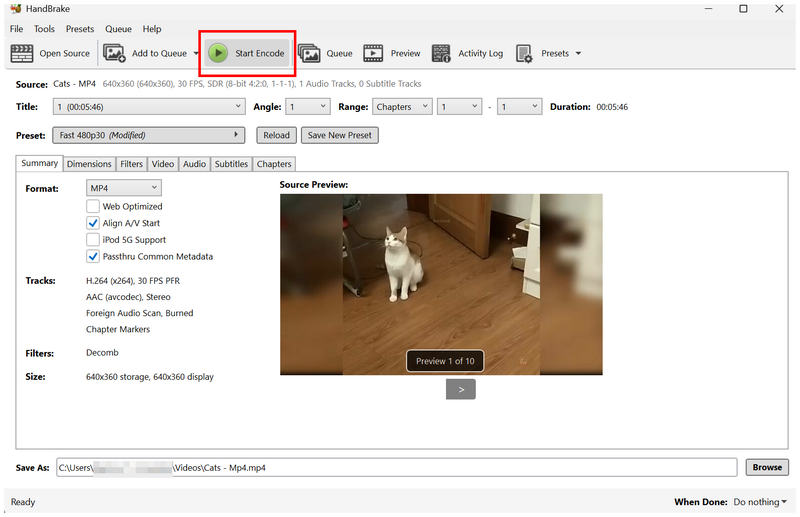Click the Preview 1 of 10 label
800x517 pixels.
click(445, 361)
